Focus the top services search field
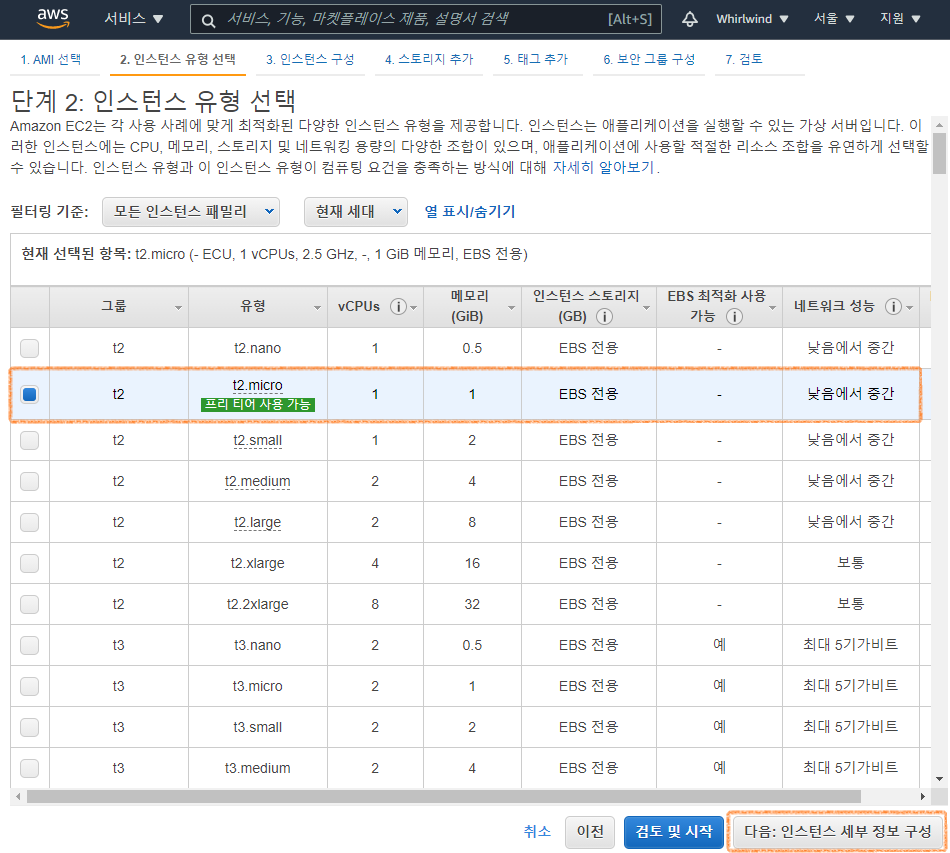The width and height of the screenshot is (950, 853). pyautogui.click(x=425, y=19)
